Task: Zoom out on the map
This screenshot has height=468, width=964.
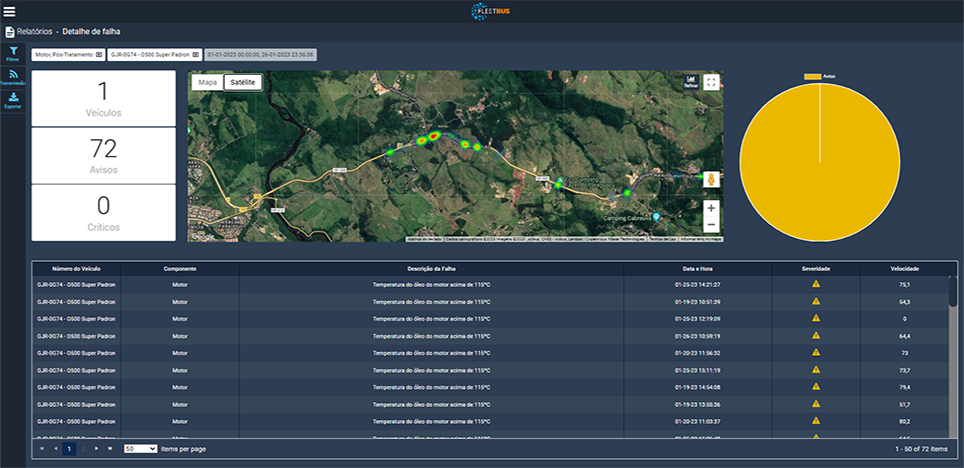Action: click(x=711, y=225)
